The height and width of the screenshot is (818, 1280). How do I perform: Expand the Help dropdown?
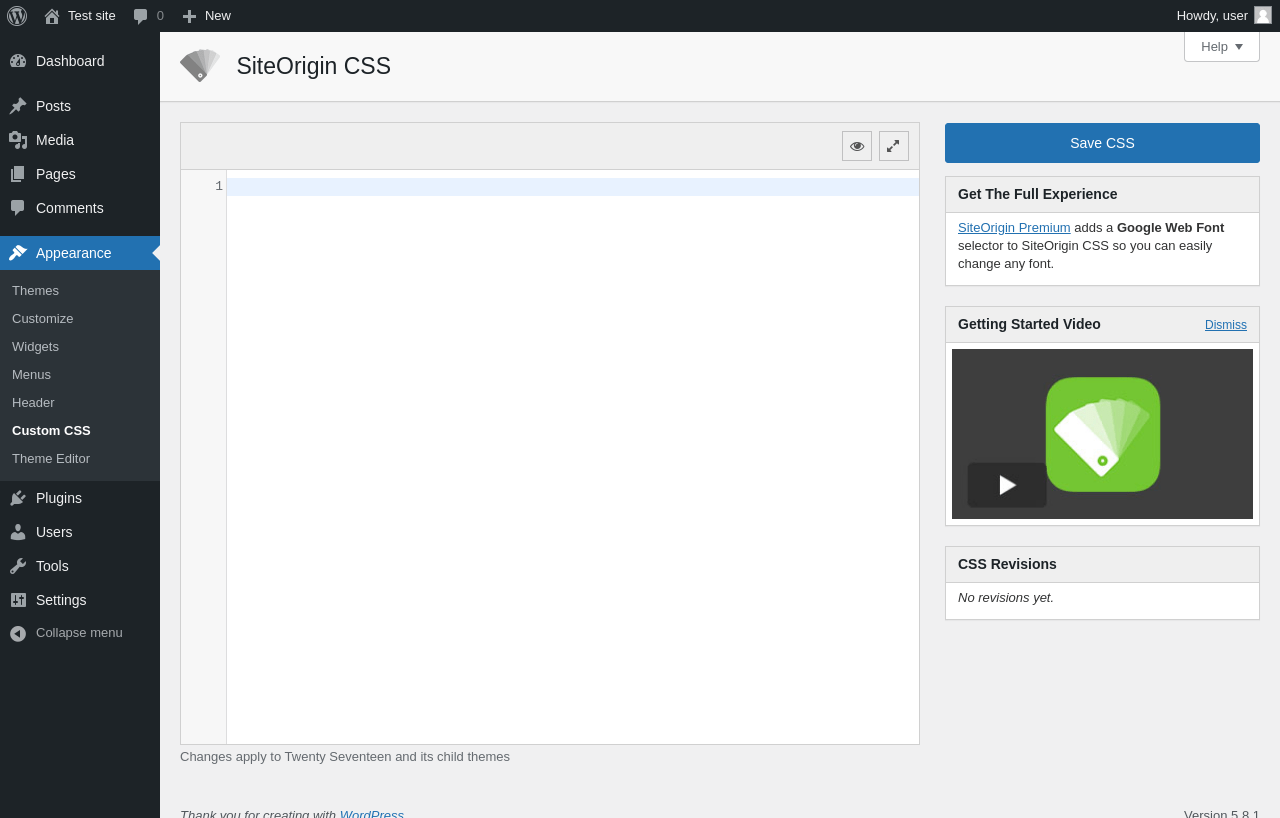(1222, 46)
